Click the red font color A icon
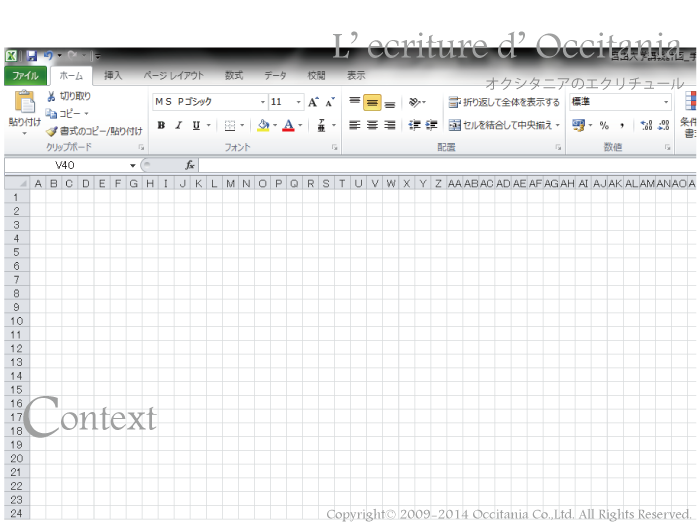The height and width of the screenshot is (531, 700). click(x=289, y=125)
